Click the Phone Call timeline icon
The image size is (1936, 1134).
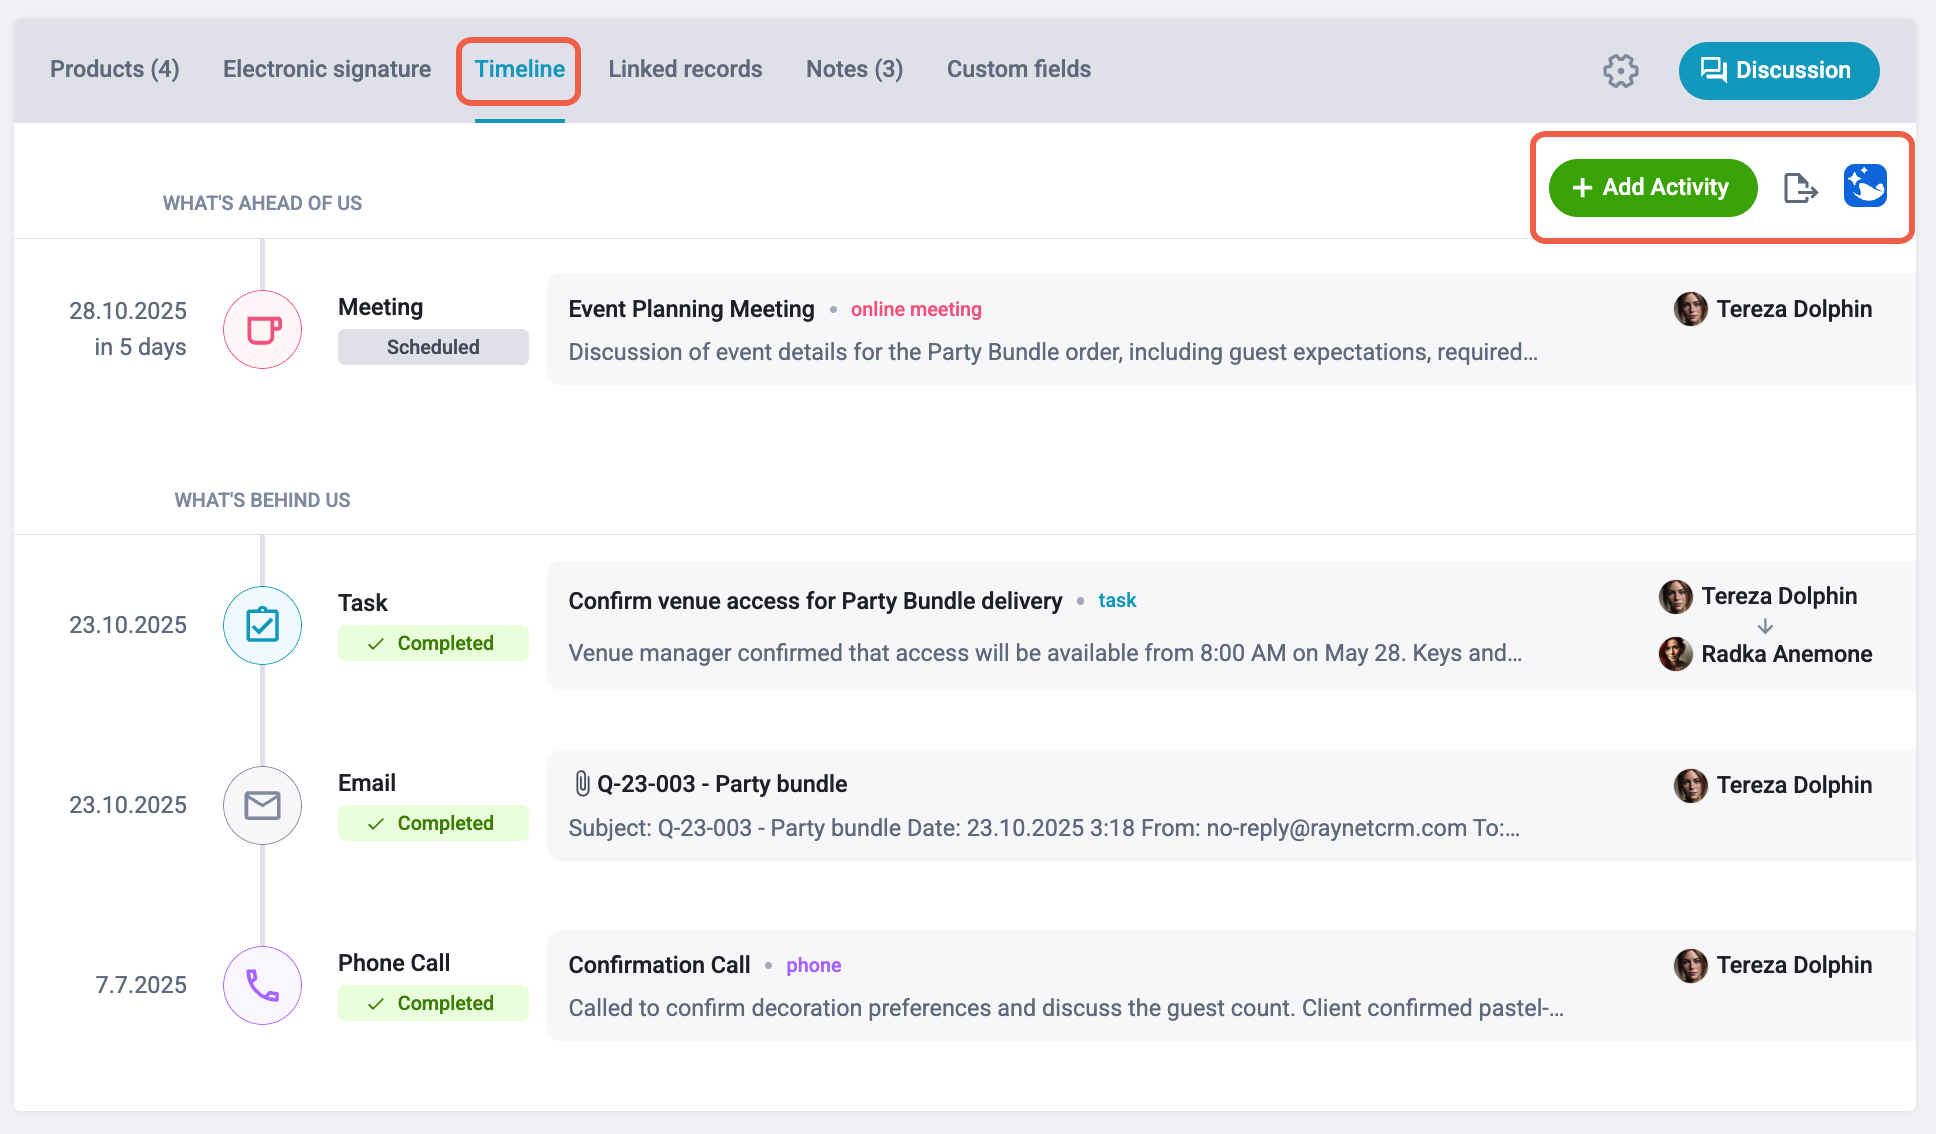[x=262, y=985]
